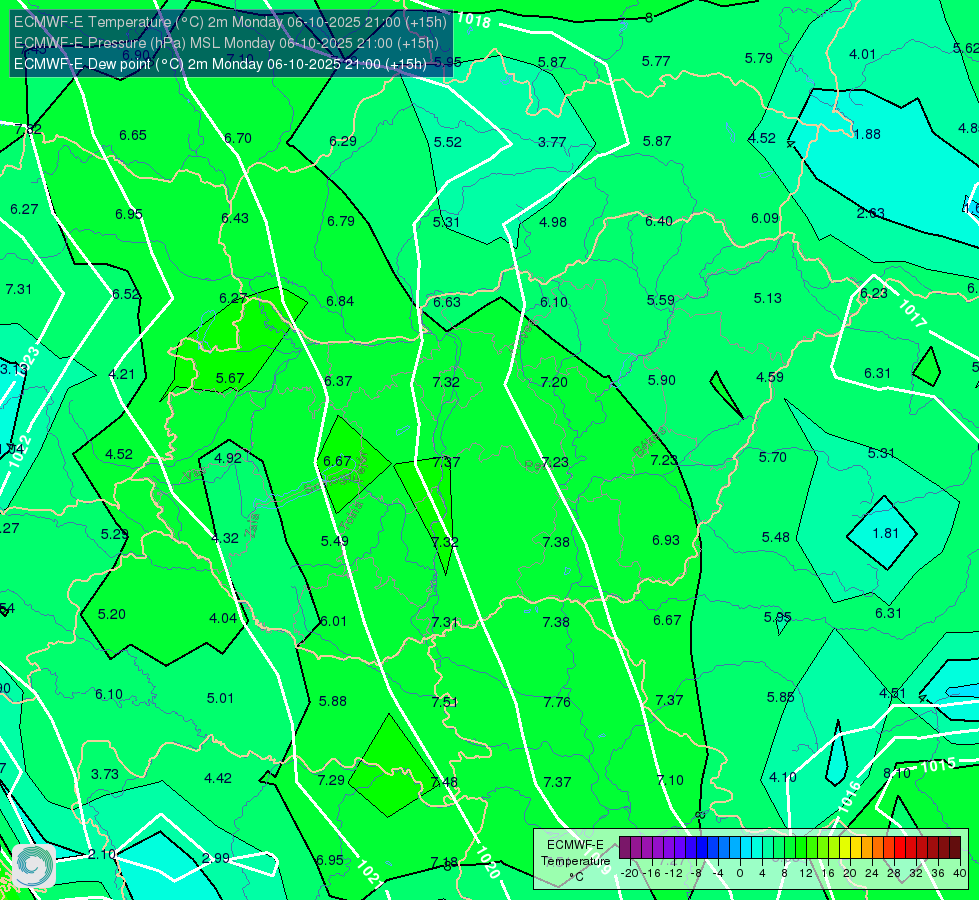Click the temperature value '5.90'
Screen dimensions: 979x900
click(662, 380)
